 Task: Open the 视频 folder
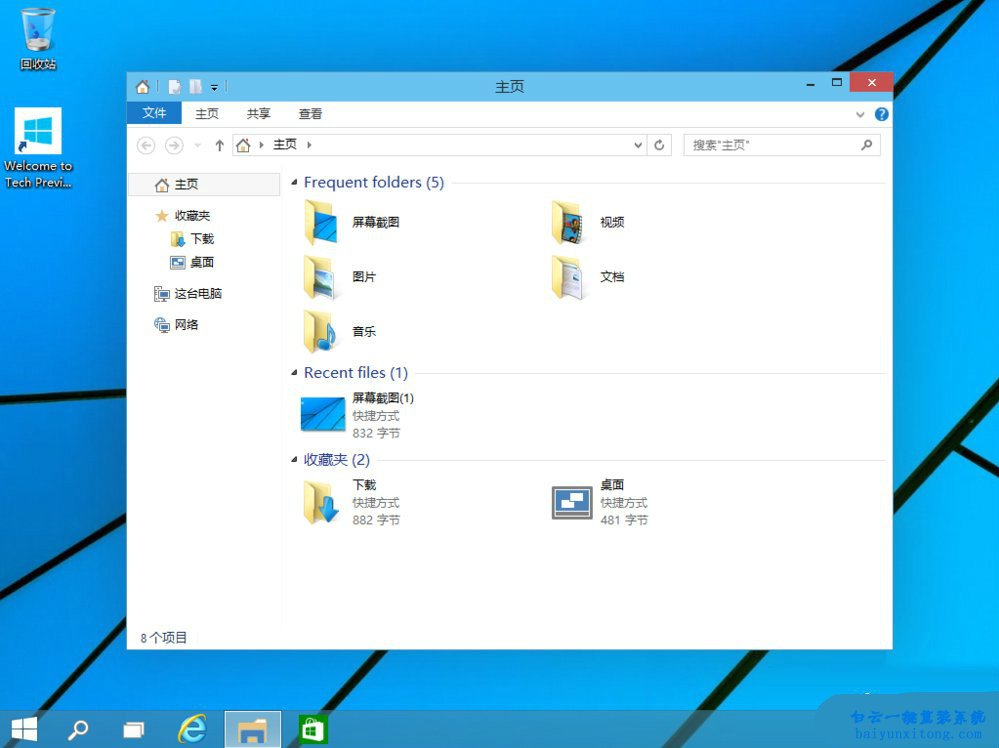click(x=610, y=222)
